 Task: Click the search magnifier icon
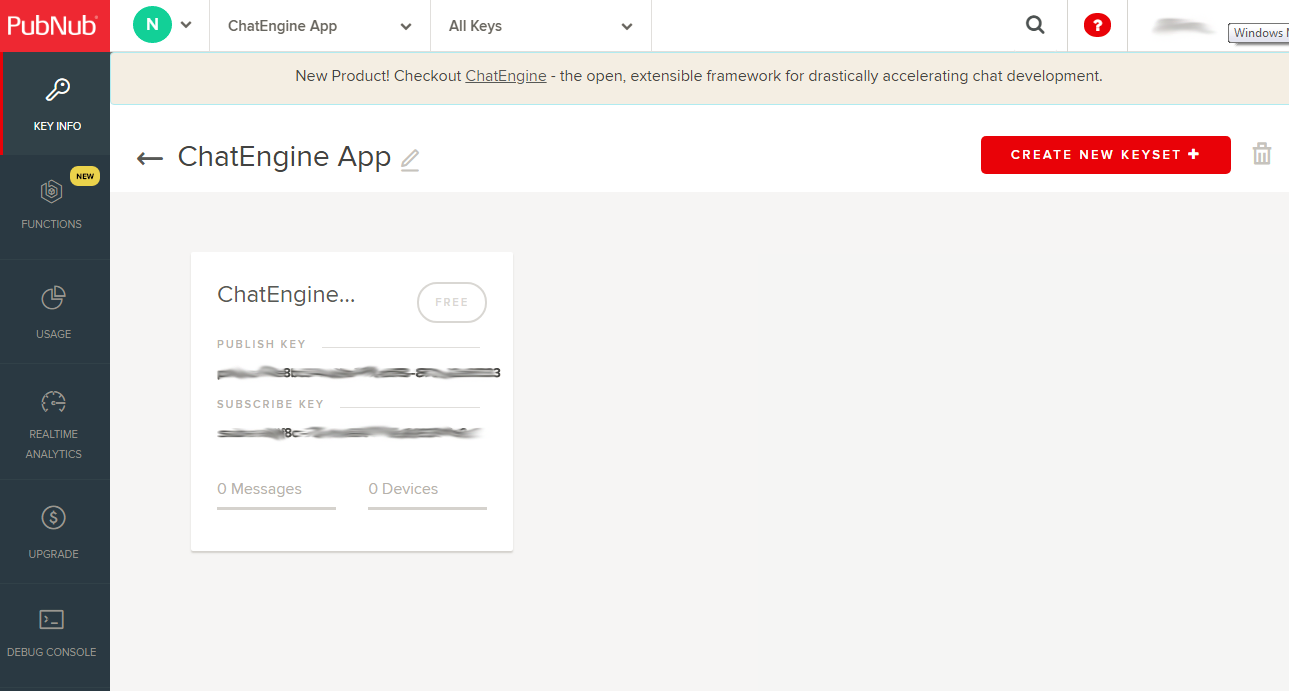point(1035,26)
